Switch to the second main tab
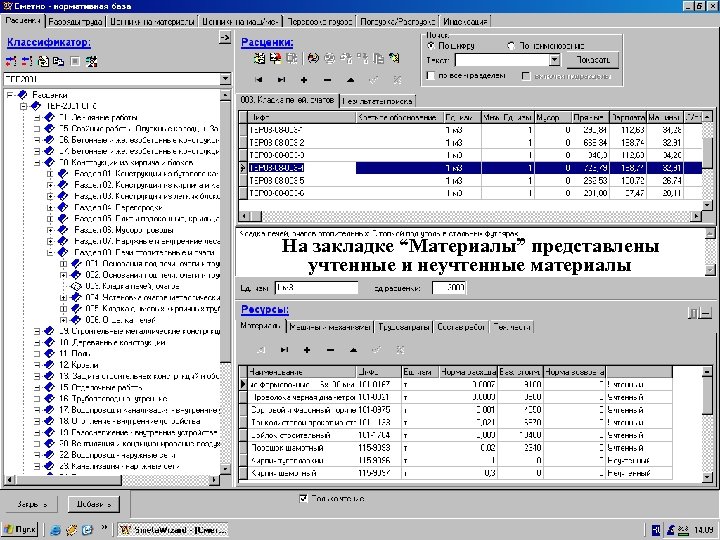720x540 pixels. coord(75,21)
